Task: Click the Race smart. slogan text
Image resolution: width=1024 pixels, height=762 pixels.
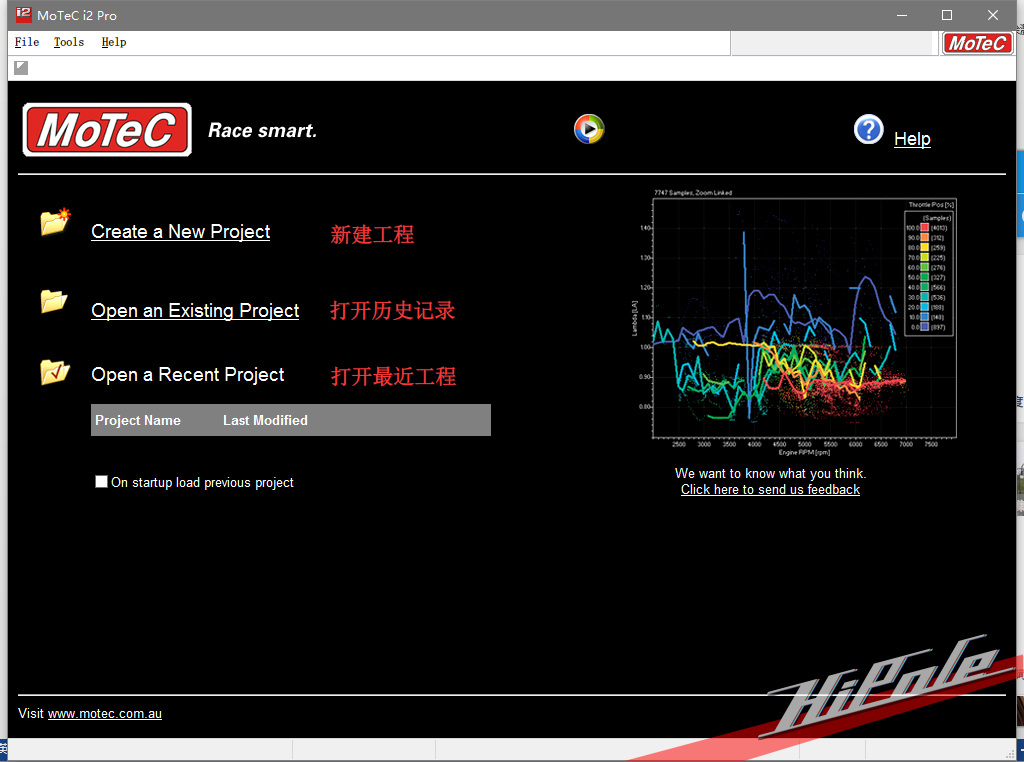Action: pyautogui.click(x=263, y=131)
